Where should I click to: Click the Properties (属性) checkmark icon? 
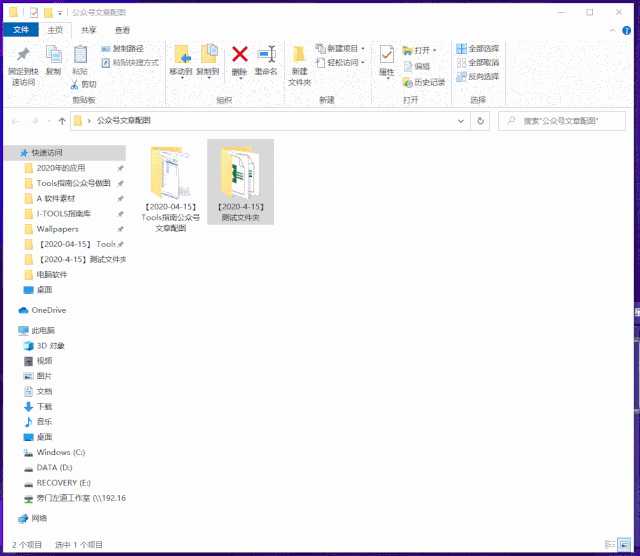(387, 55)
